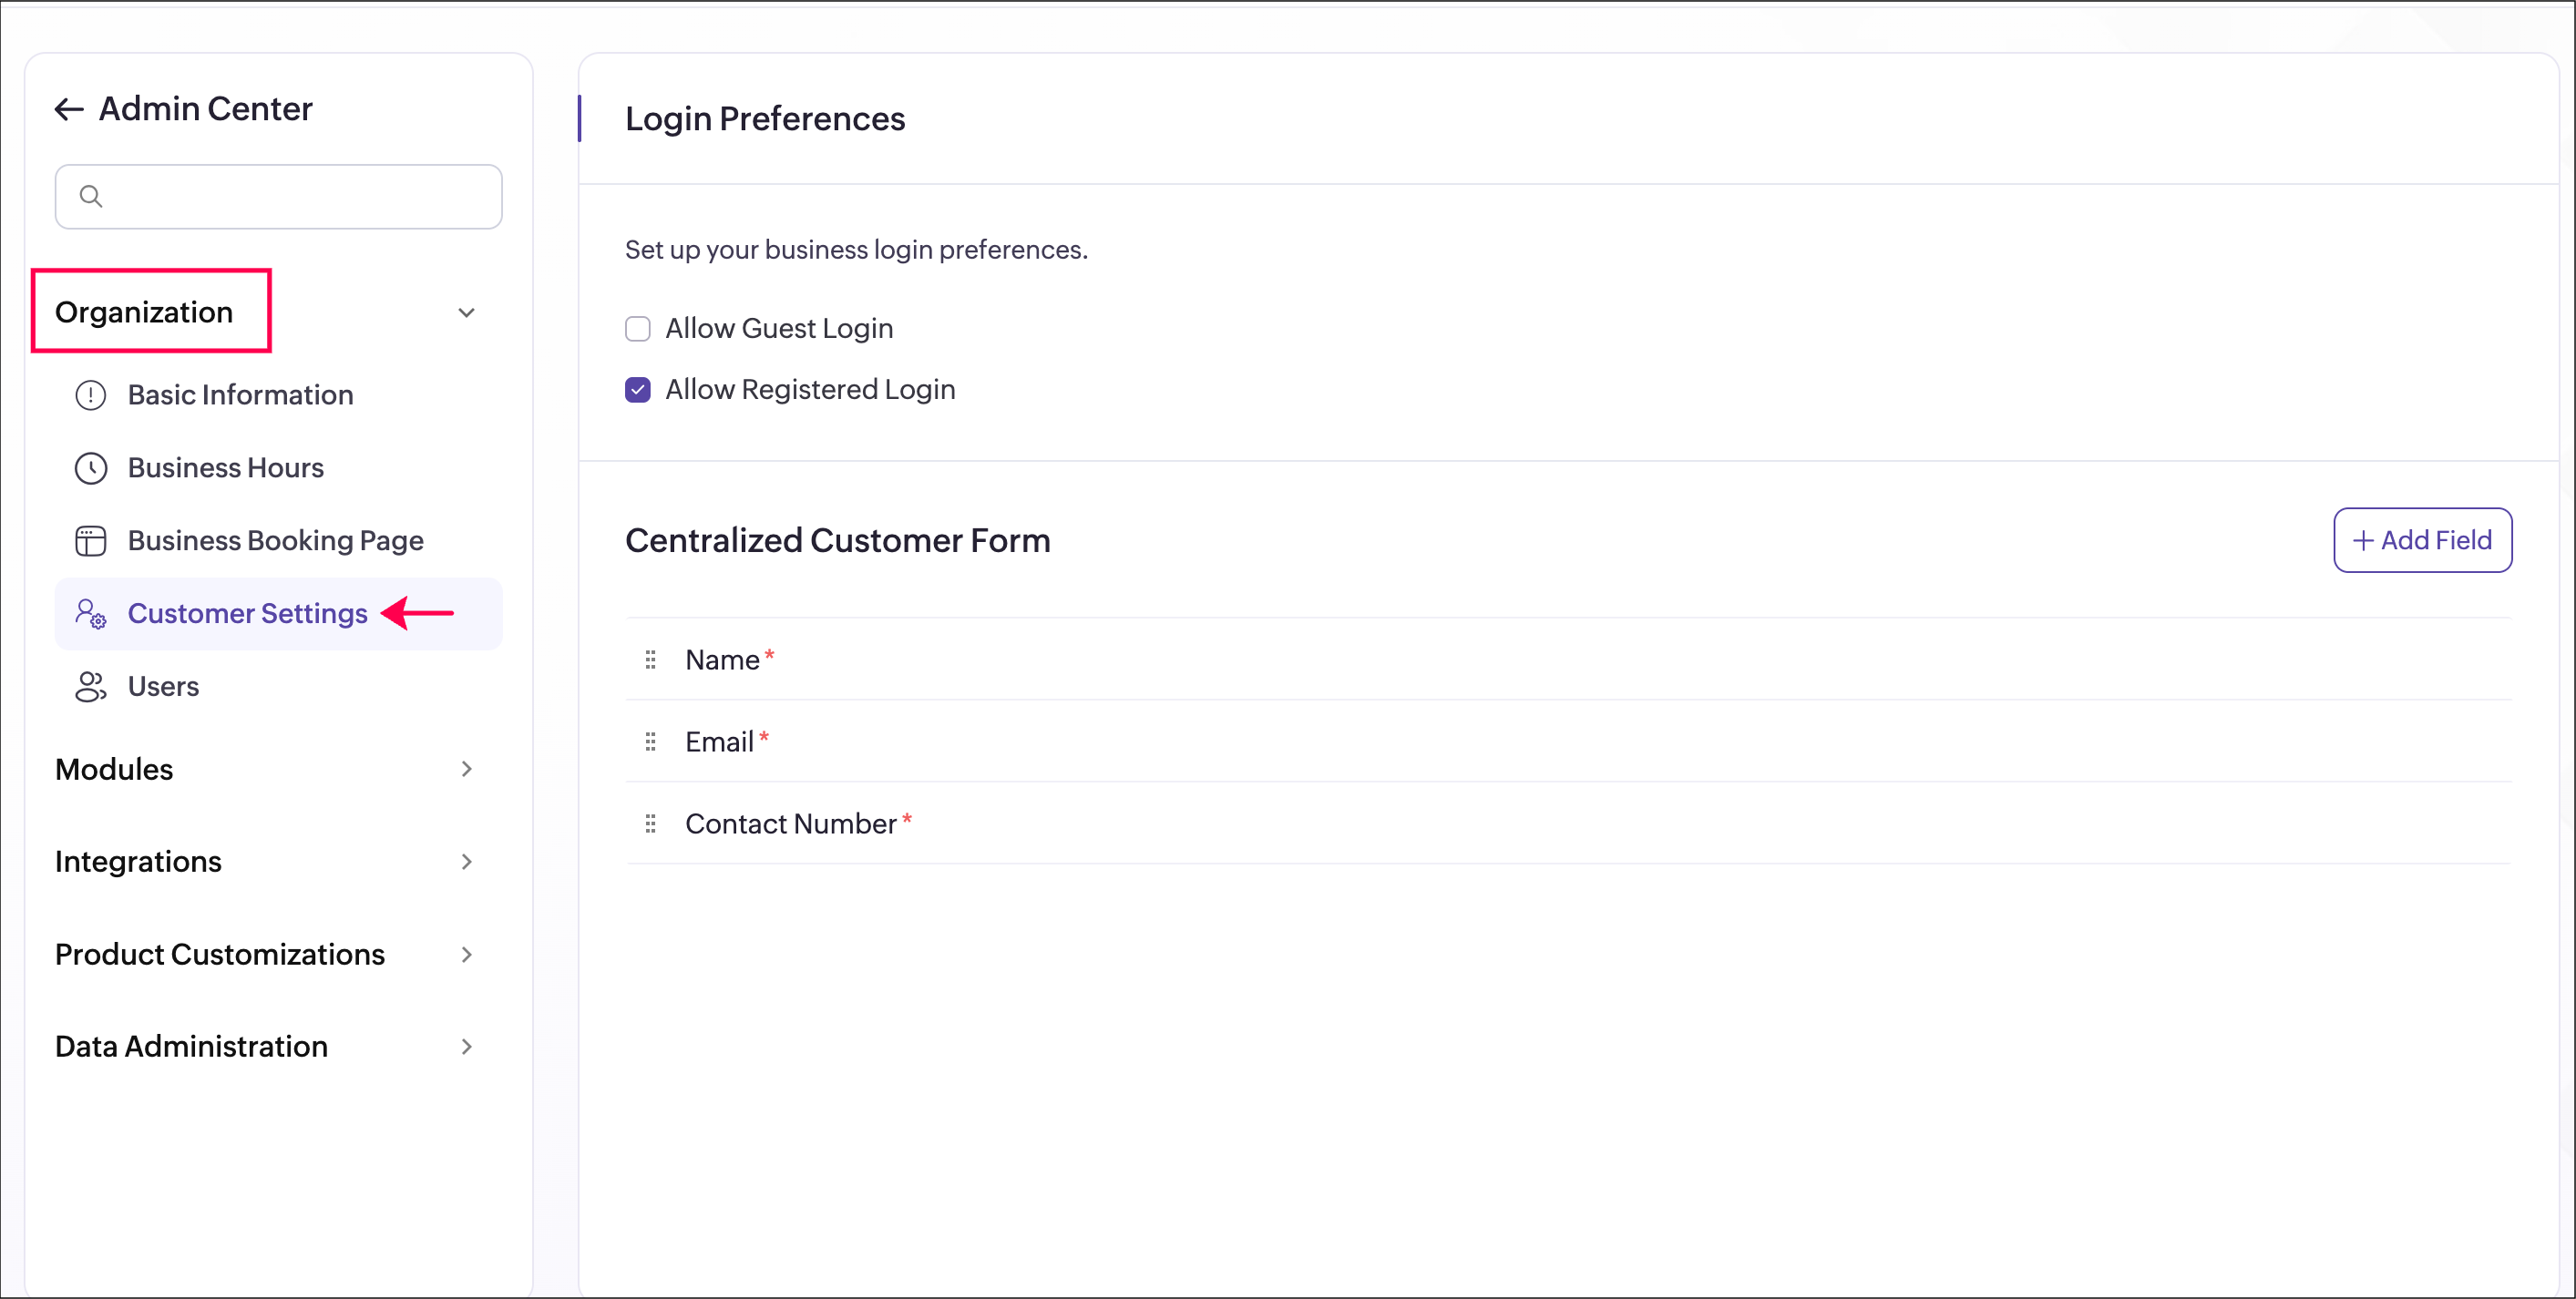Click the drag handle beside Contact Number
Image resolution: width=2576 pixels, height=1299 pixels.
[650, 824]
